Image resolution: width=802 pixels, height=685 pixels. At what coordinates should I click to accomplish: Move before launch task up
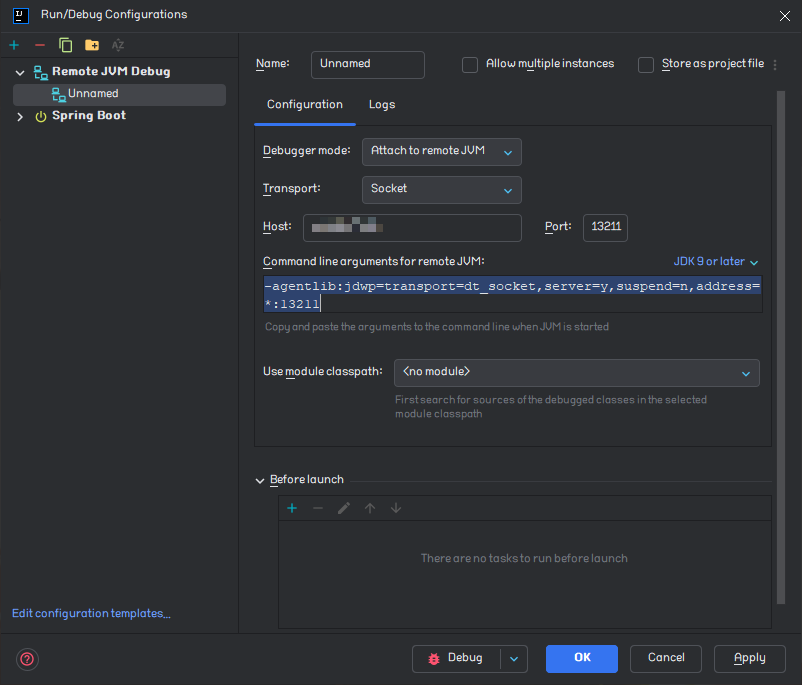370,508
